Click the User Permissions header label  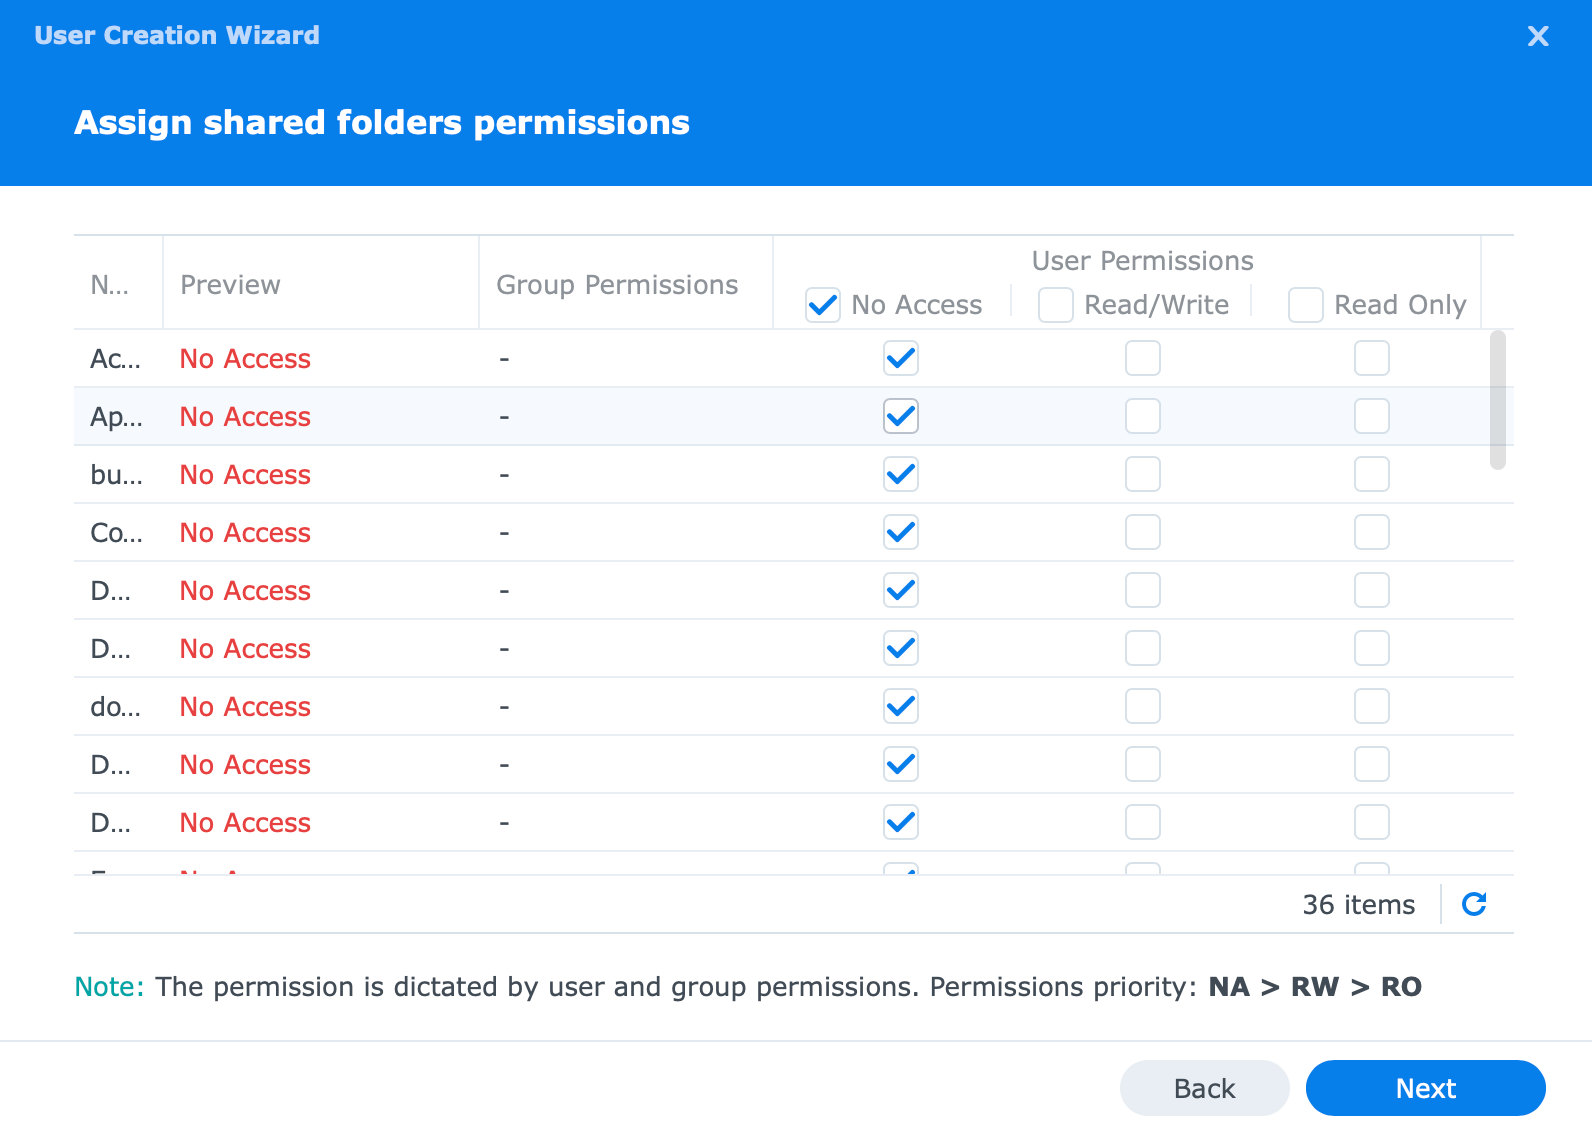coord(1143,261)
